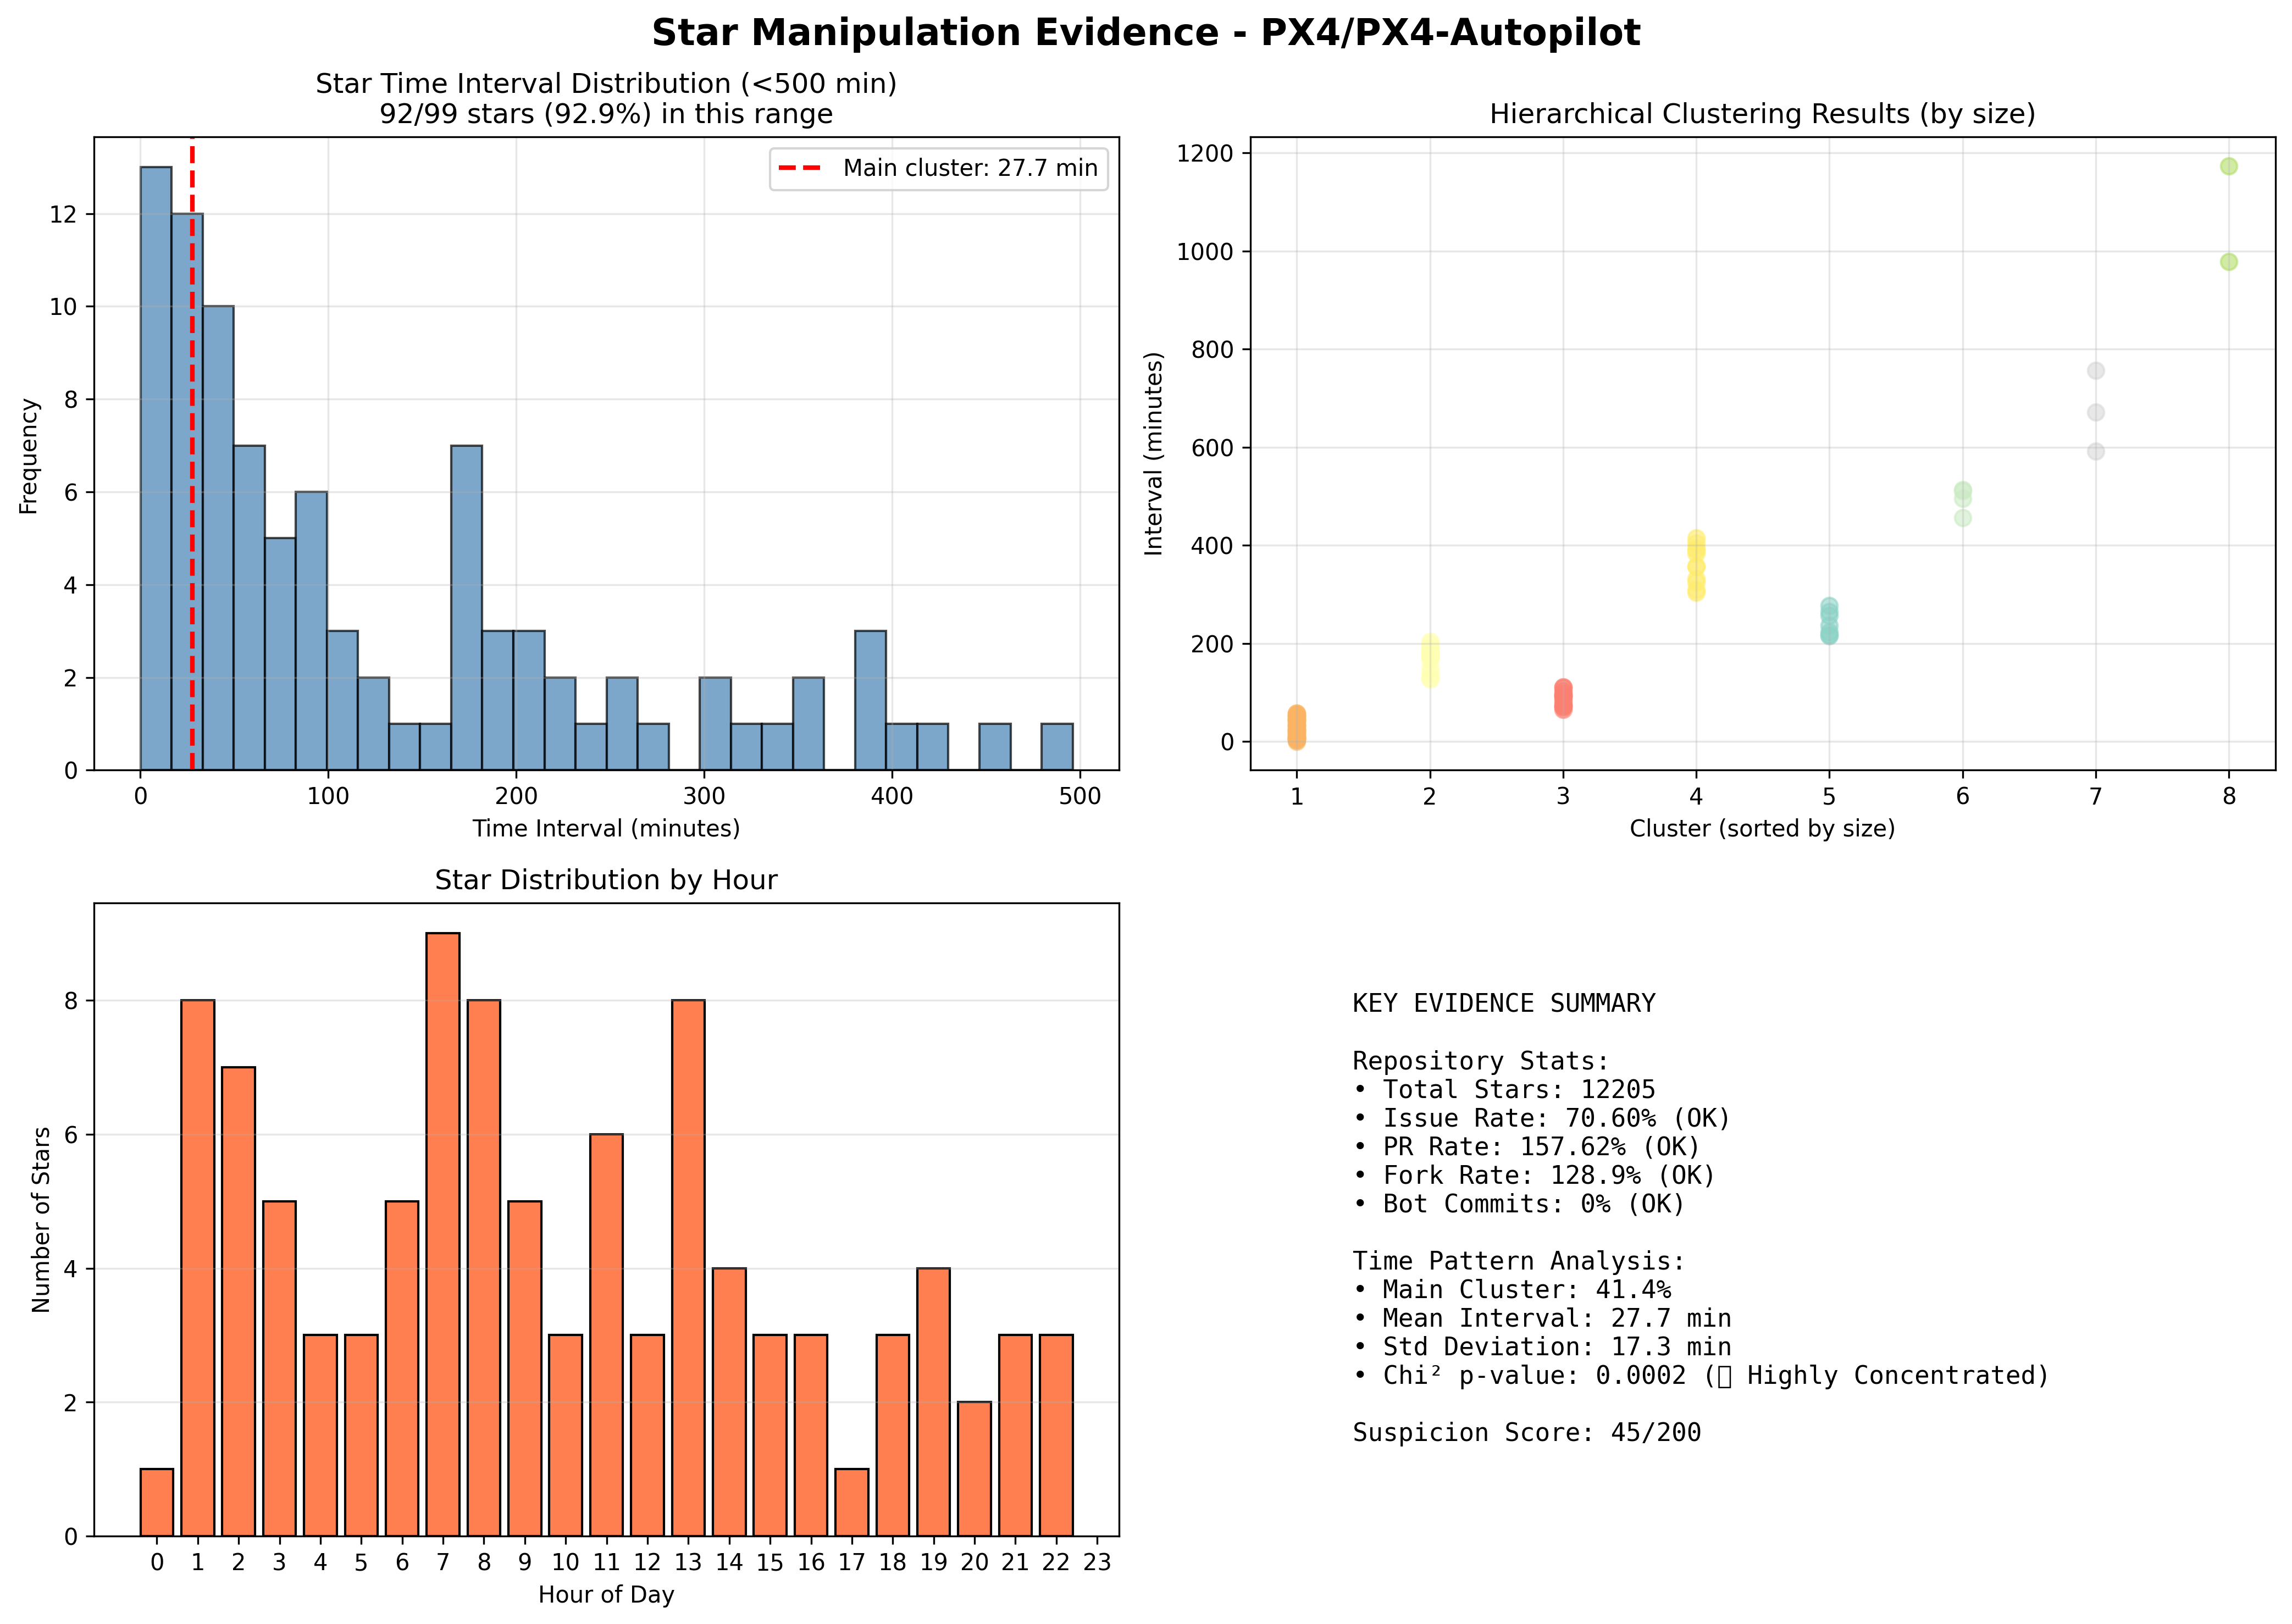This screenshot has width=2292, height=1624.
Task: Click the "23" tick label on hour axis
Action: [x=1097, y=1562]
